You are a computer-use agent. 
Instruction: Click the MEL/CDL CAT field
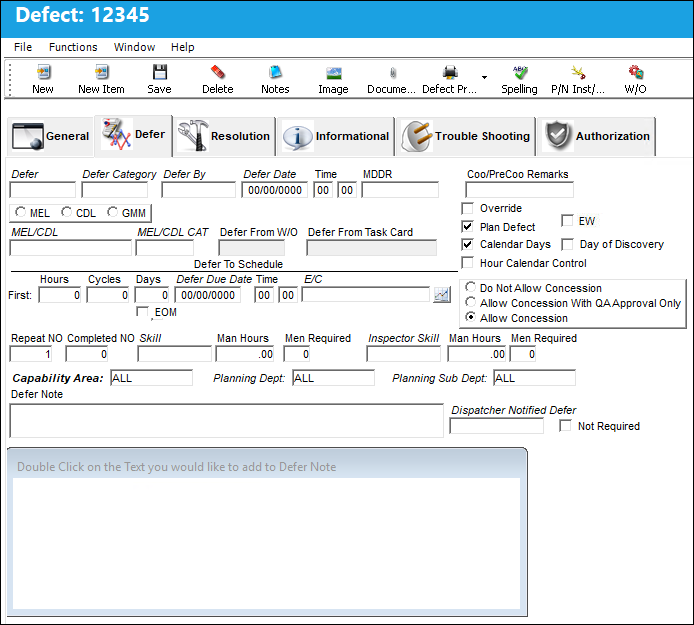[x=165, y=248]
